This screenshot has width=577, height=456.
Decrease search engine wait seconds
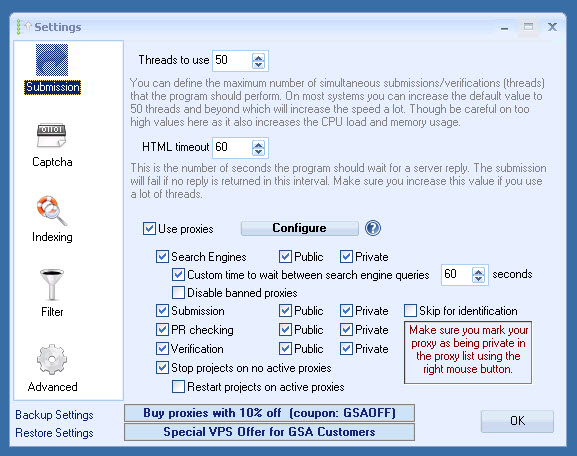[x=478, y=279]
